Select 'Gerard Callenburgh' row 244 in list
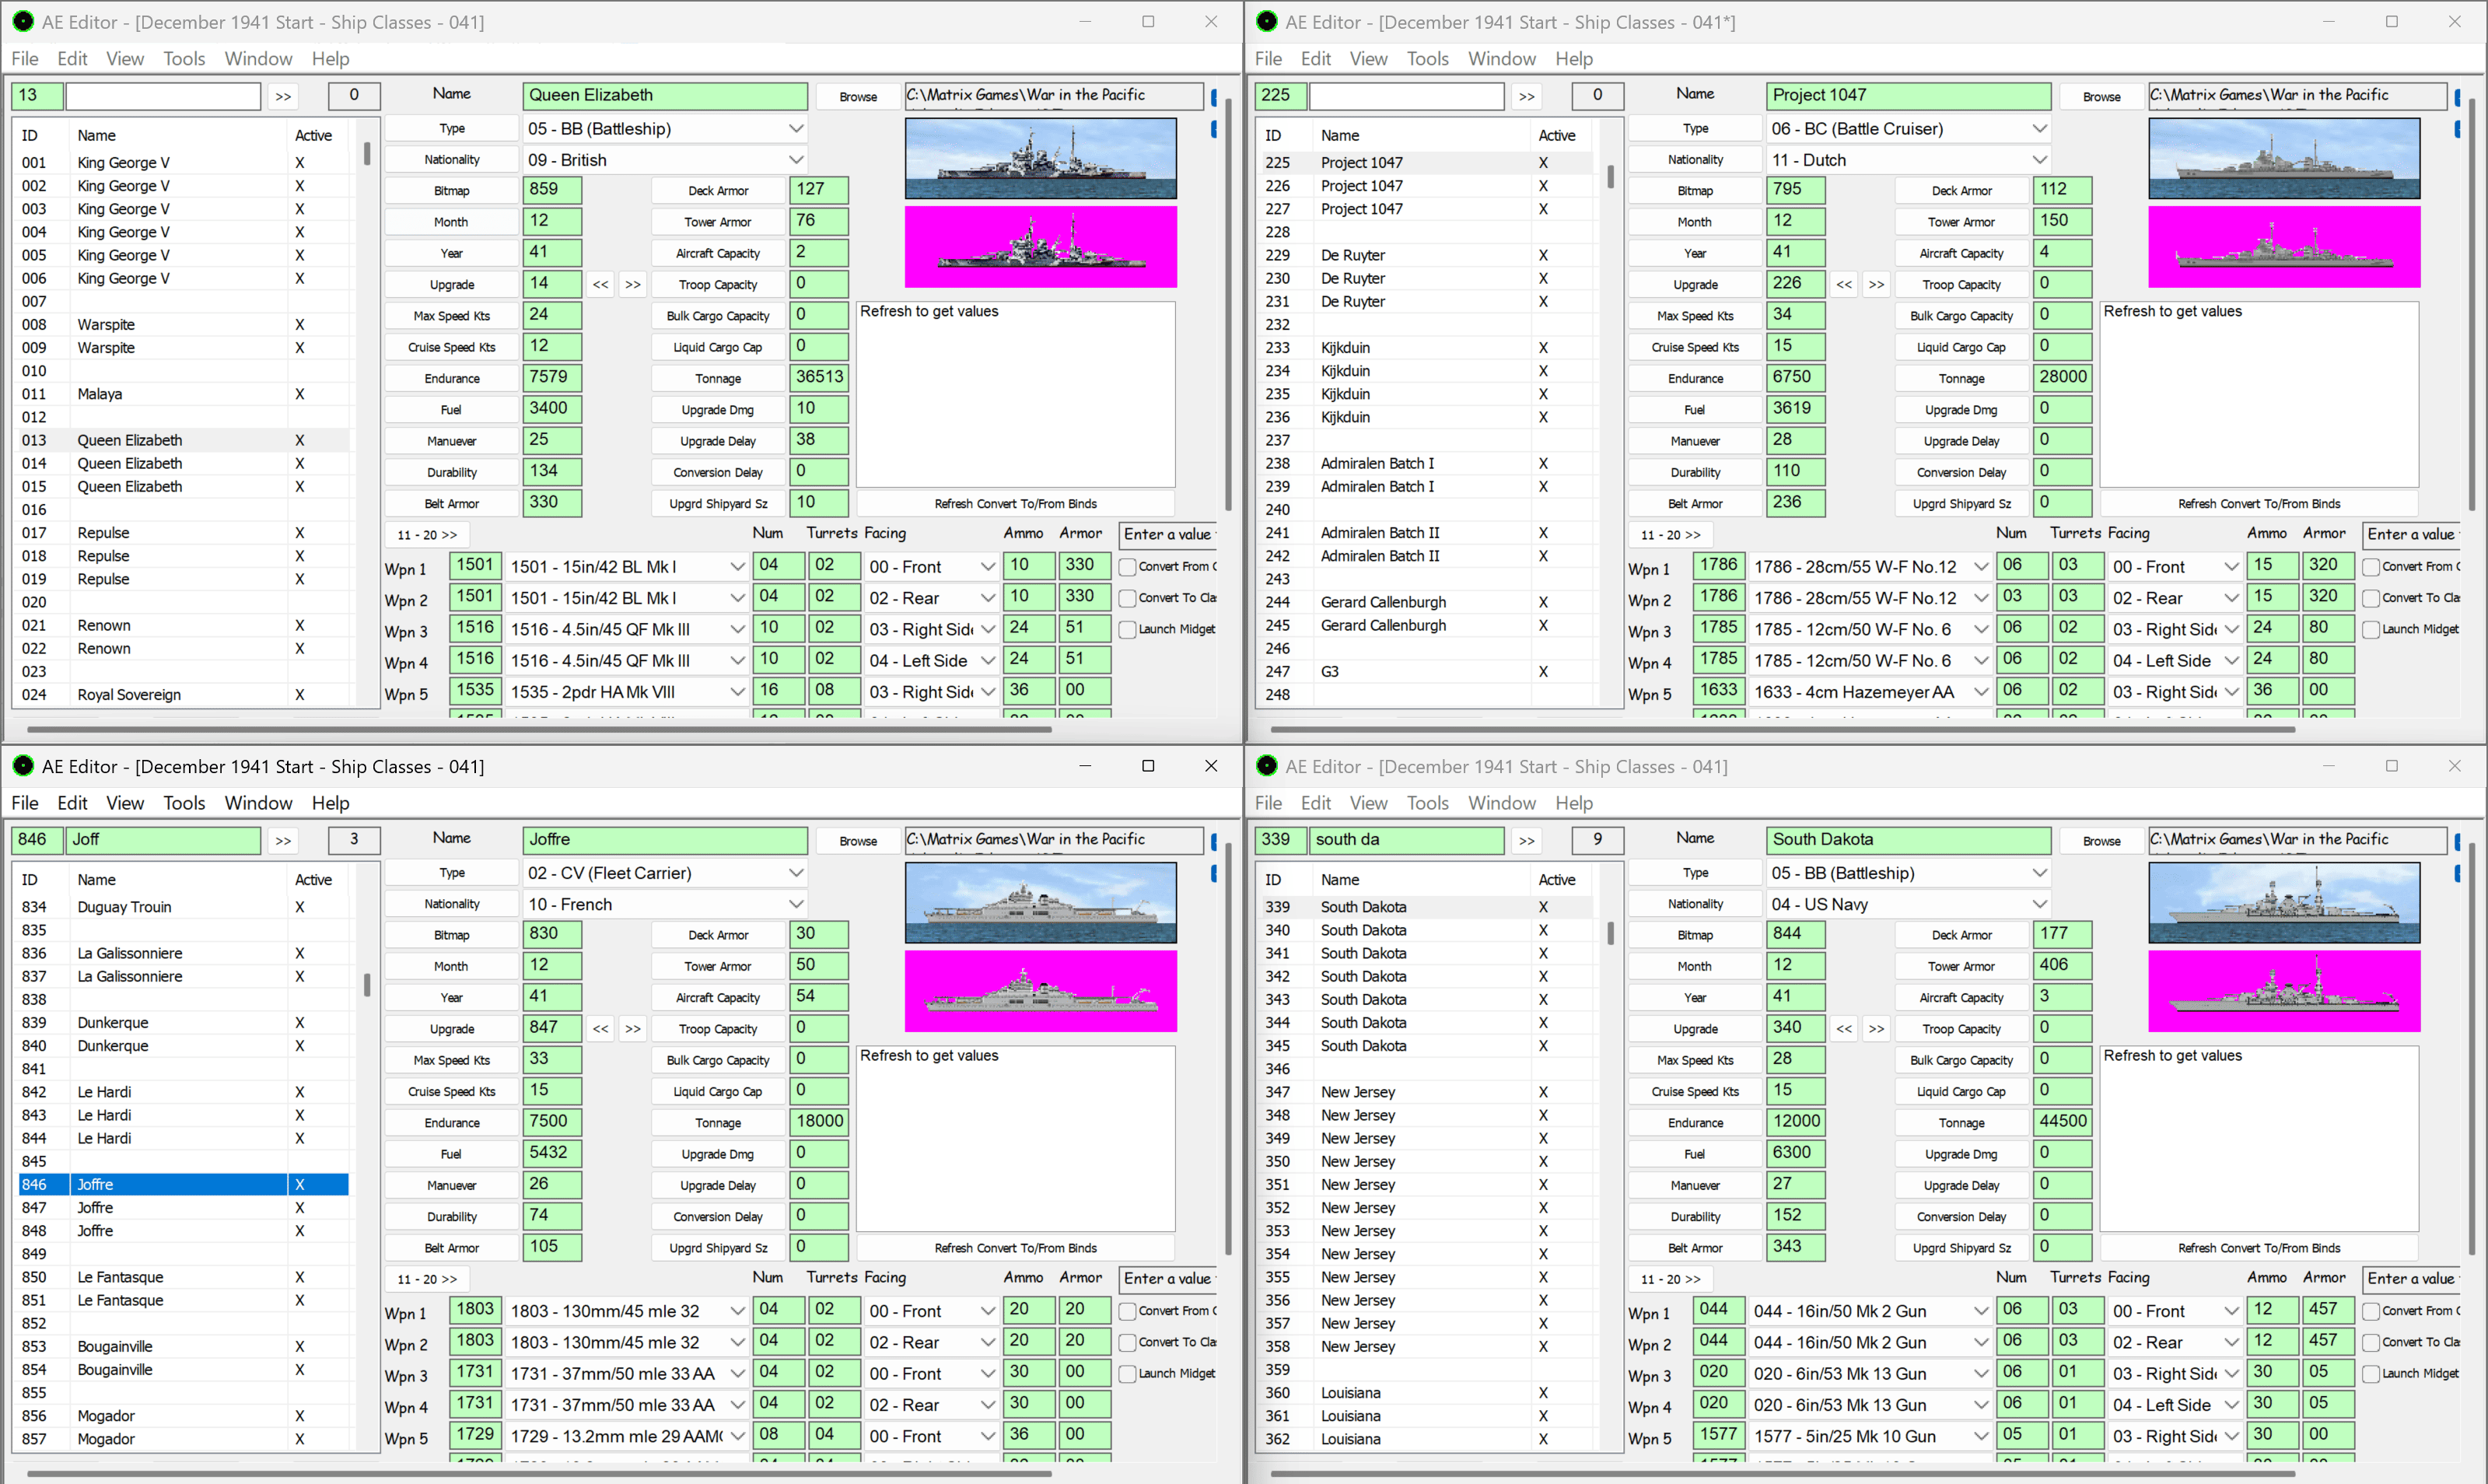 (1427, 602)
